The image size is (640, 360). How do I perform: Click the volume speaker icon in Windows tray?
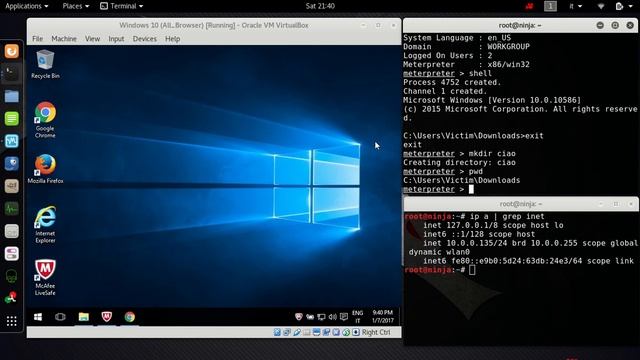click(x=333, y=317)
